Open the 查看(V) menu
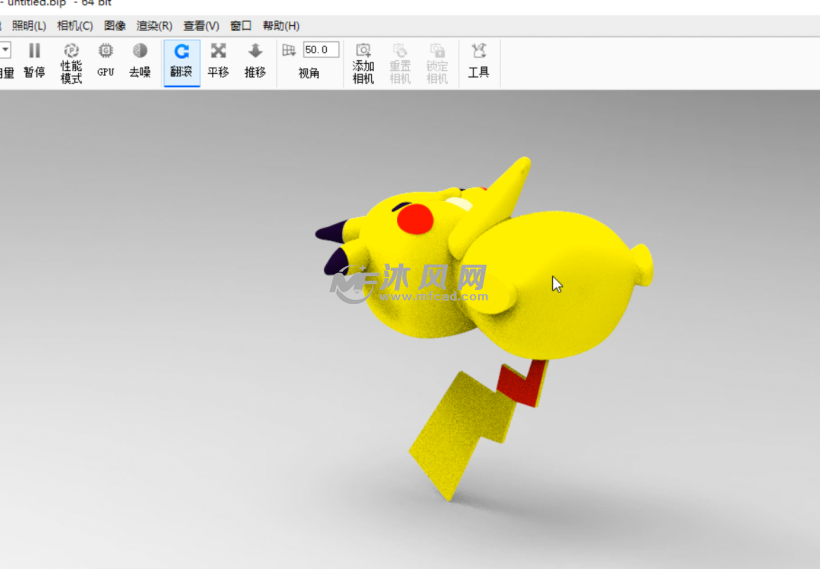820x569 pixels. pos(201,26)
